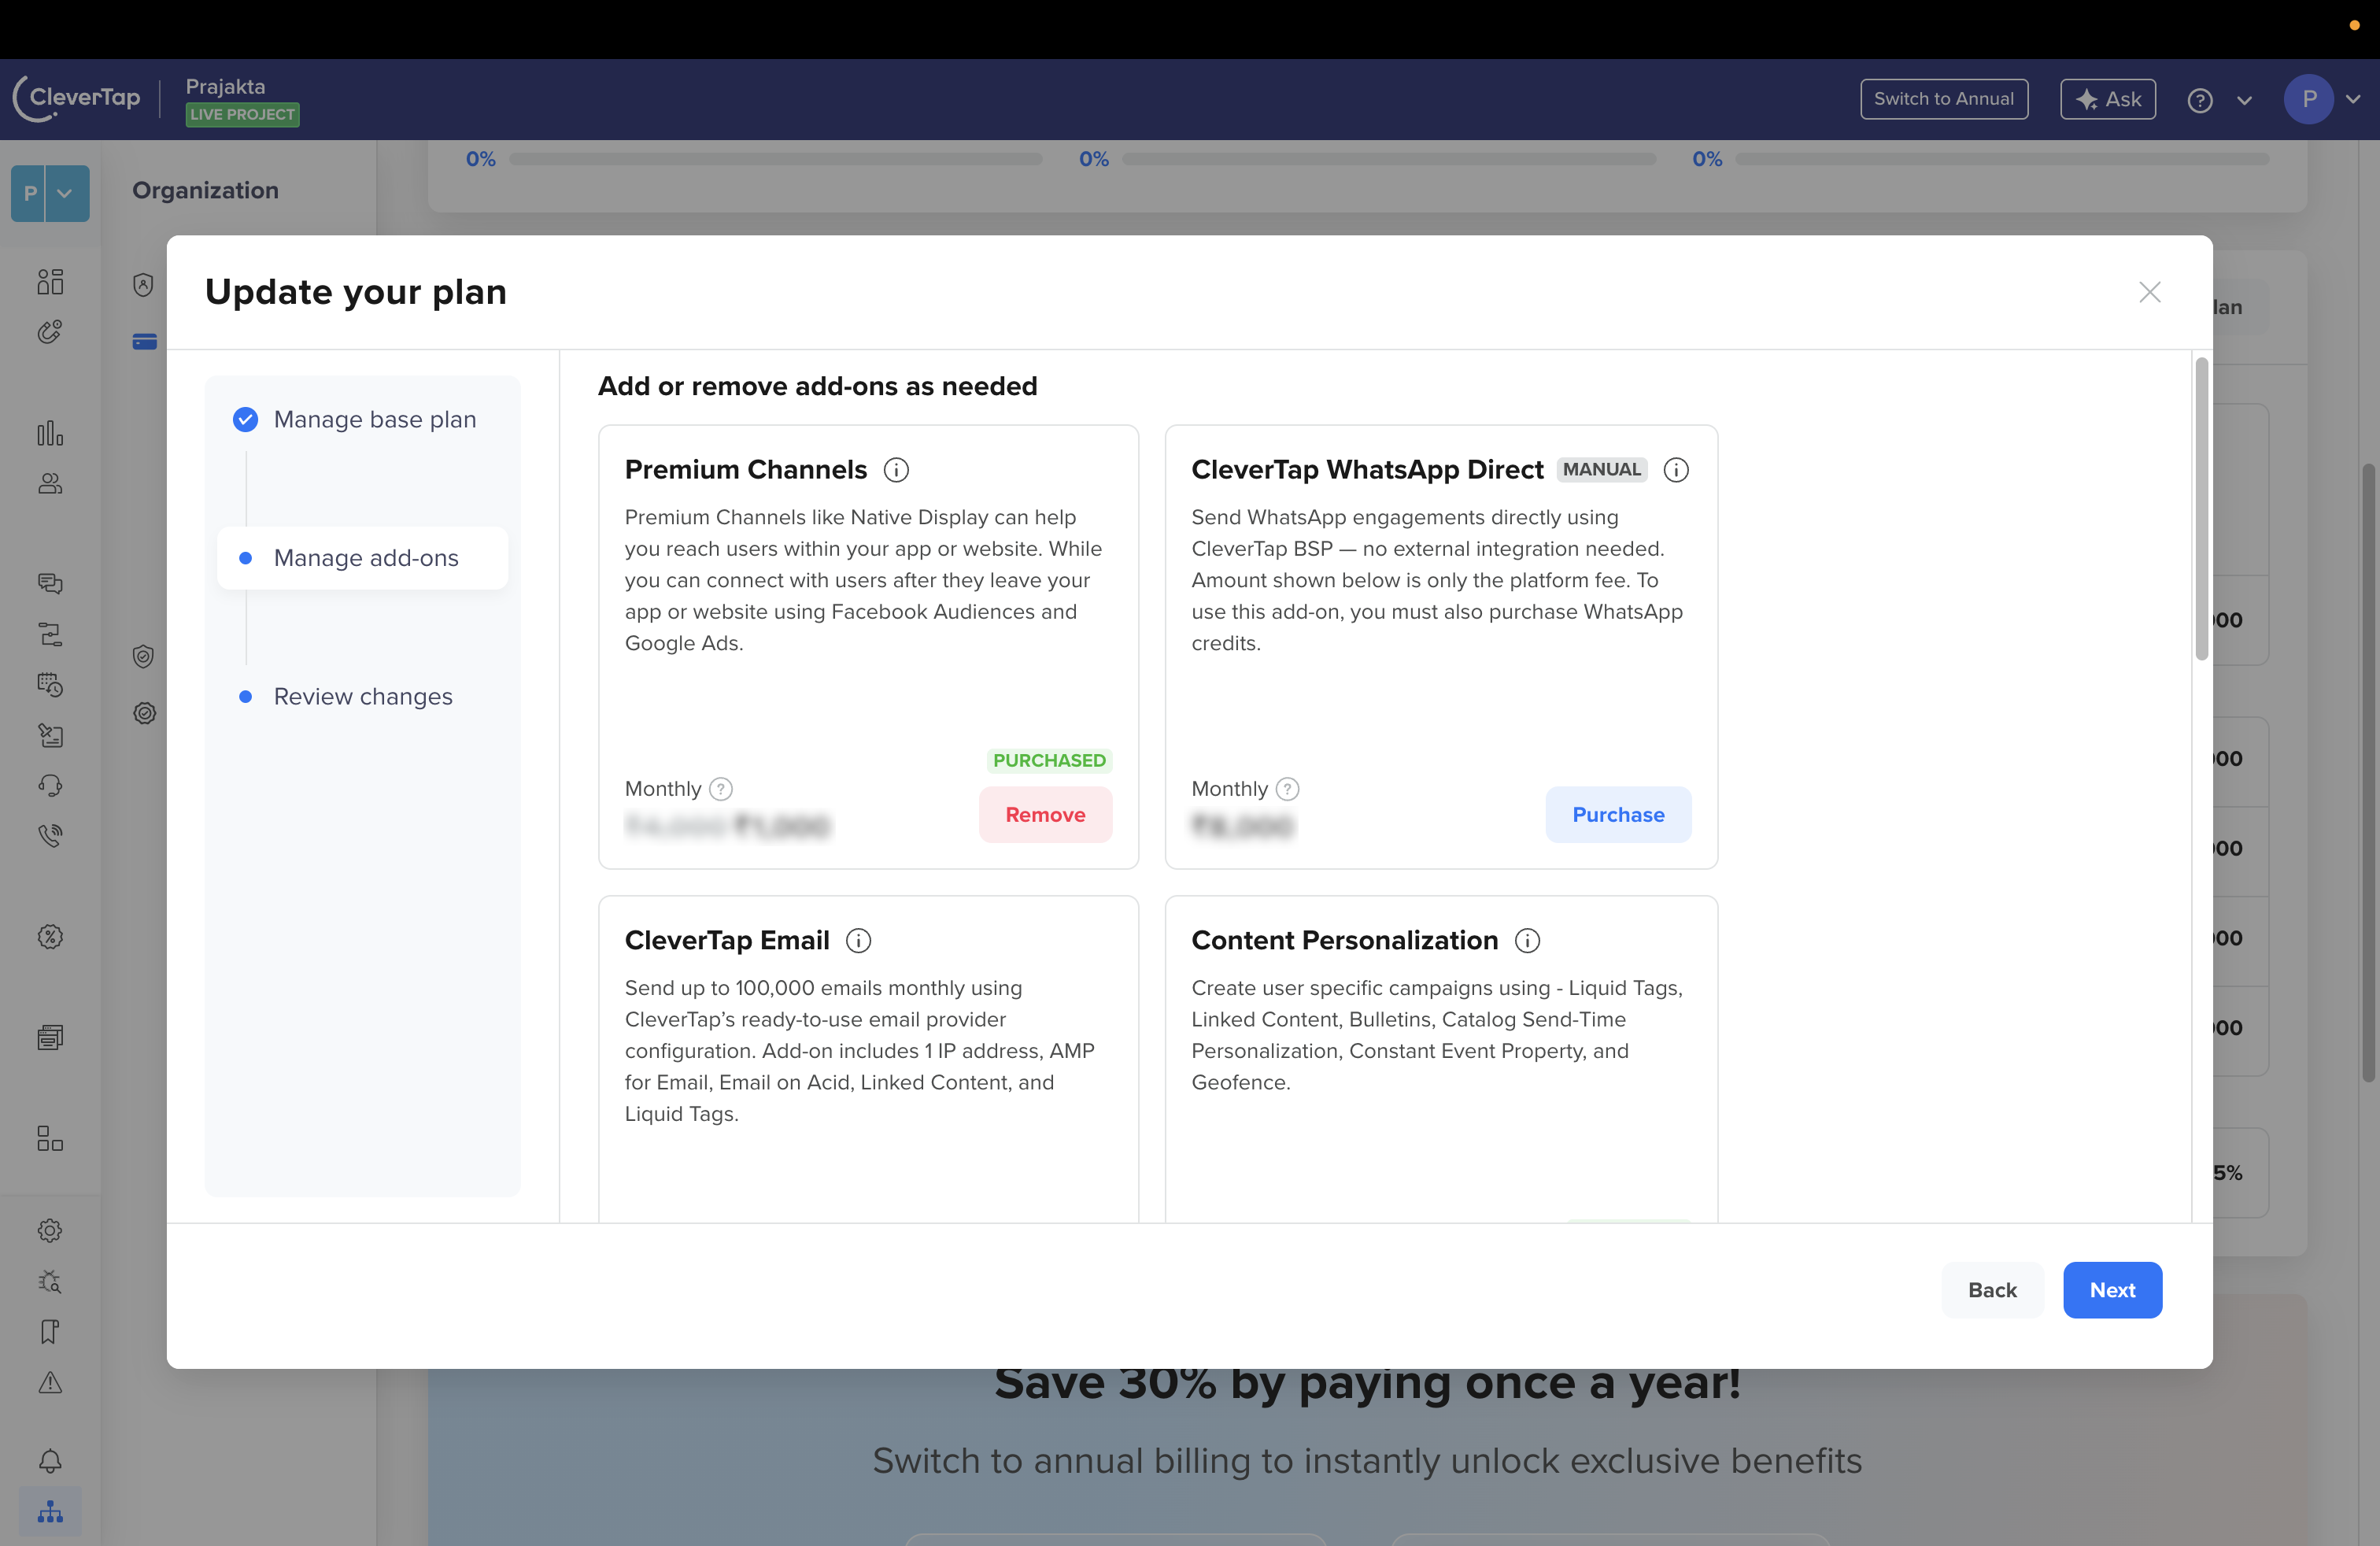Click the billing card icon in Organization panel

coord(144,342)
